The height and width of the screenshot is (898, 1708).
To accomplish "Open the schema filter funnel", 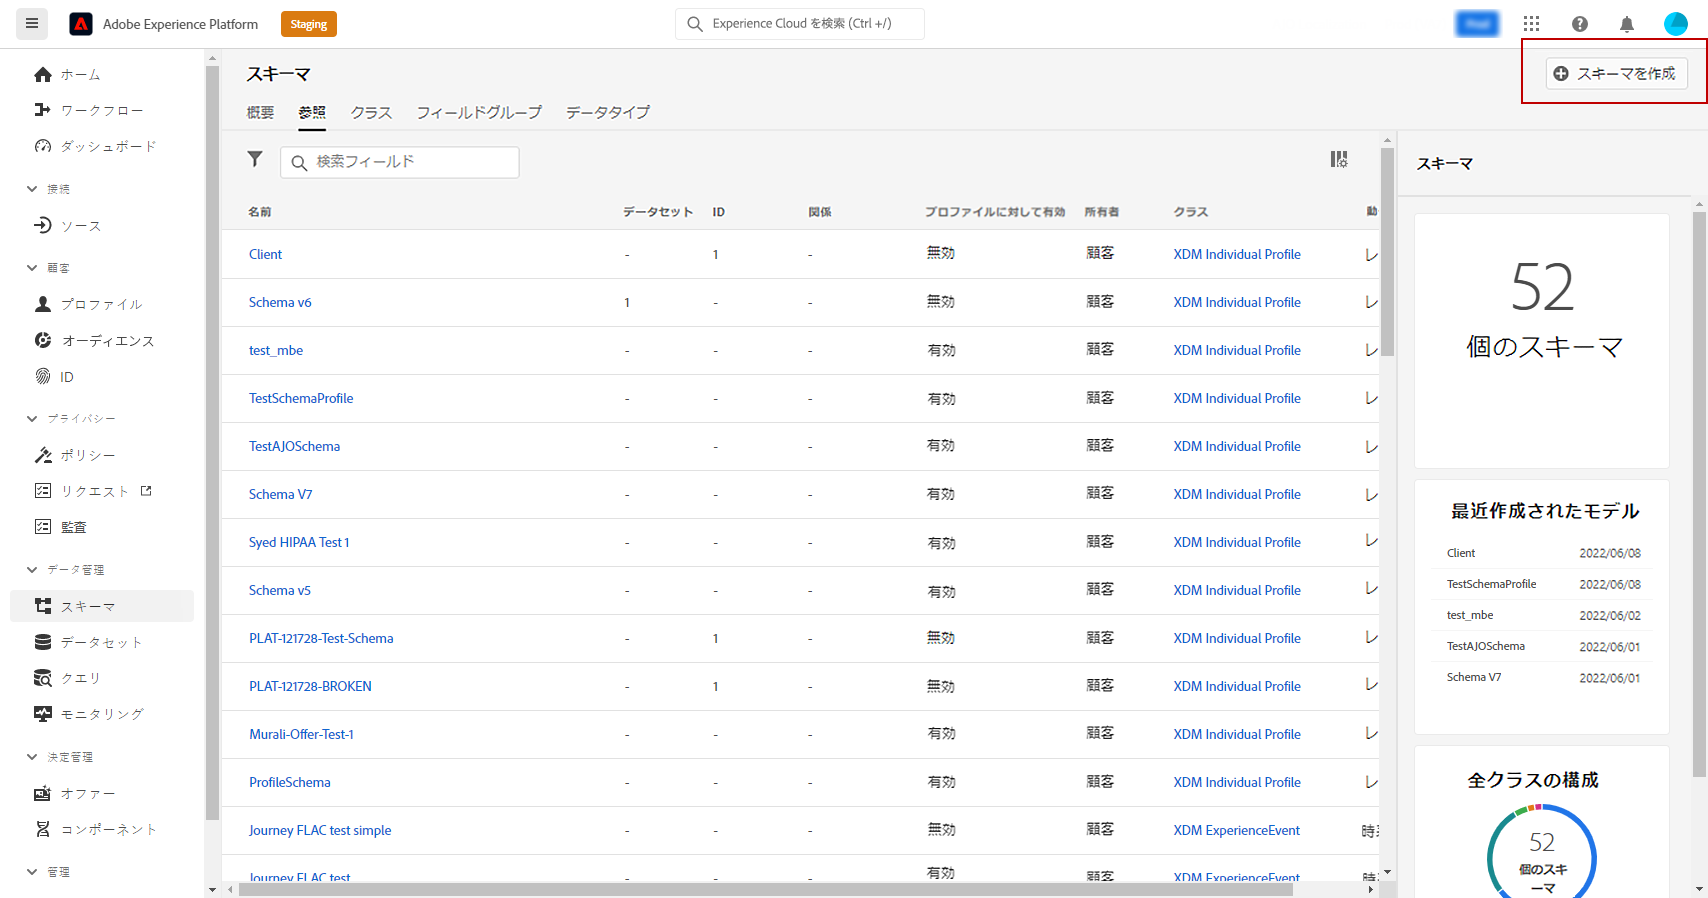I will click(x=255, y=159).
